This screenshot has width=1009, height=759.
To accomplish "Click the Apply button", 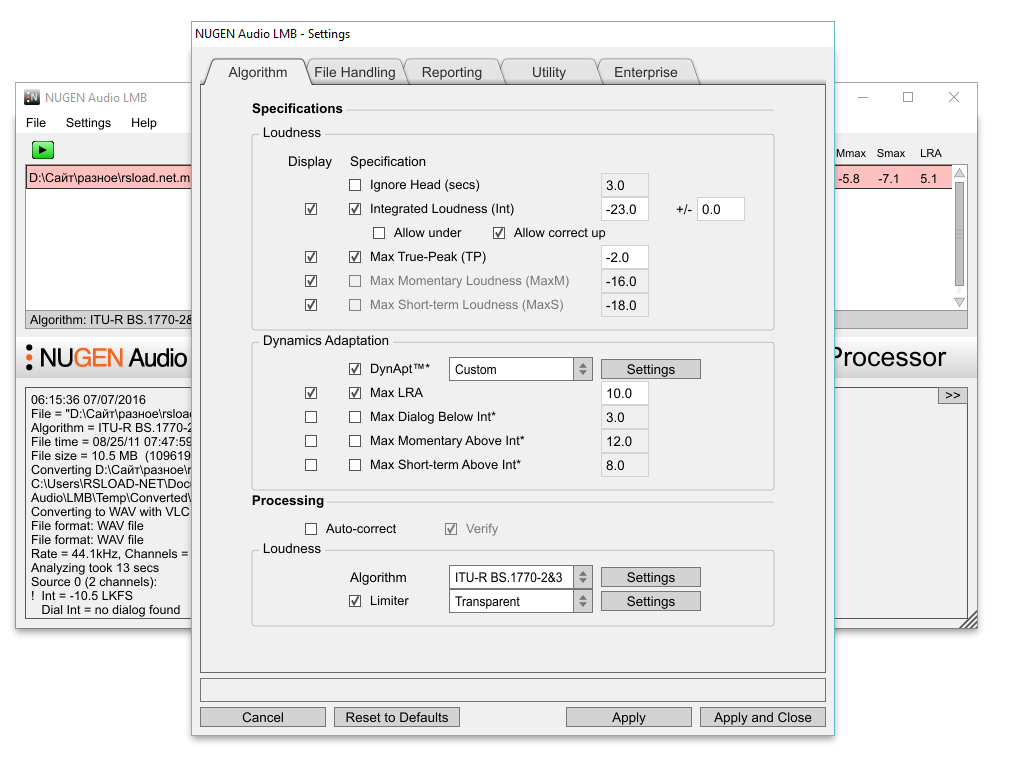I will click(629, 717).
